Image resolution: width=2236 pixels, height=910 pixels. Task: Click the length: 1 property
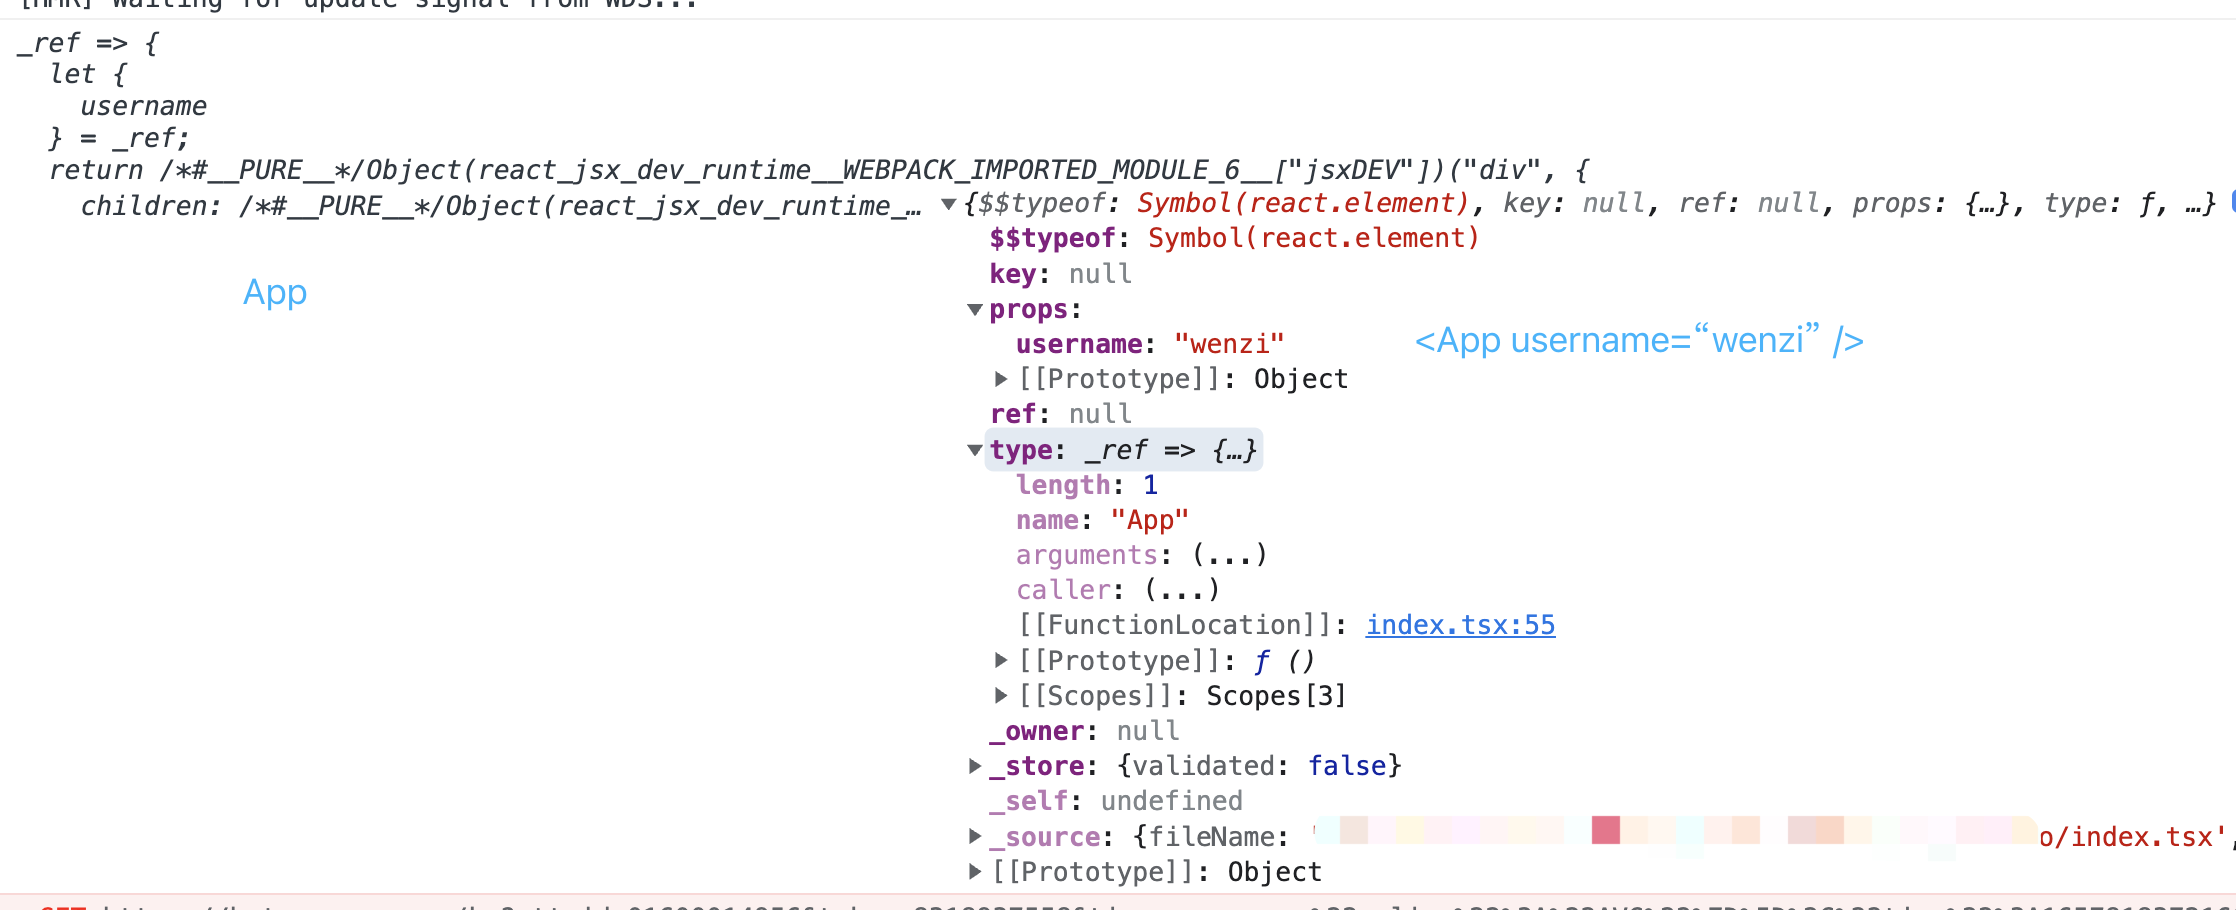pyautogui.click(x=1086, y=485)
